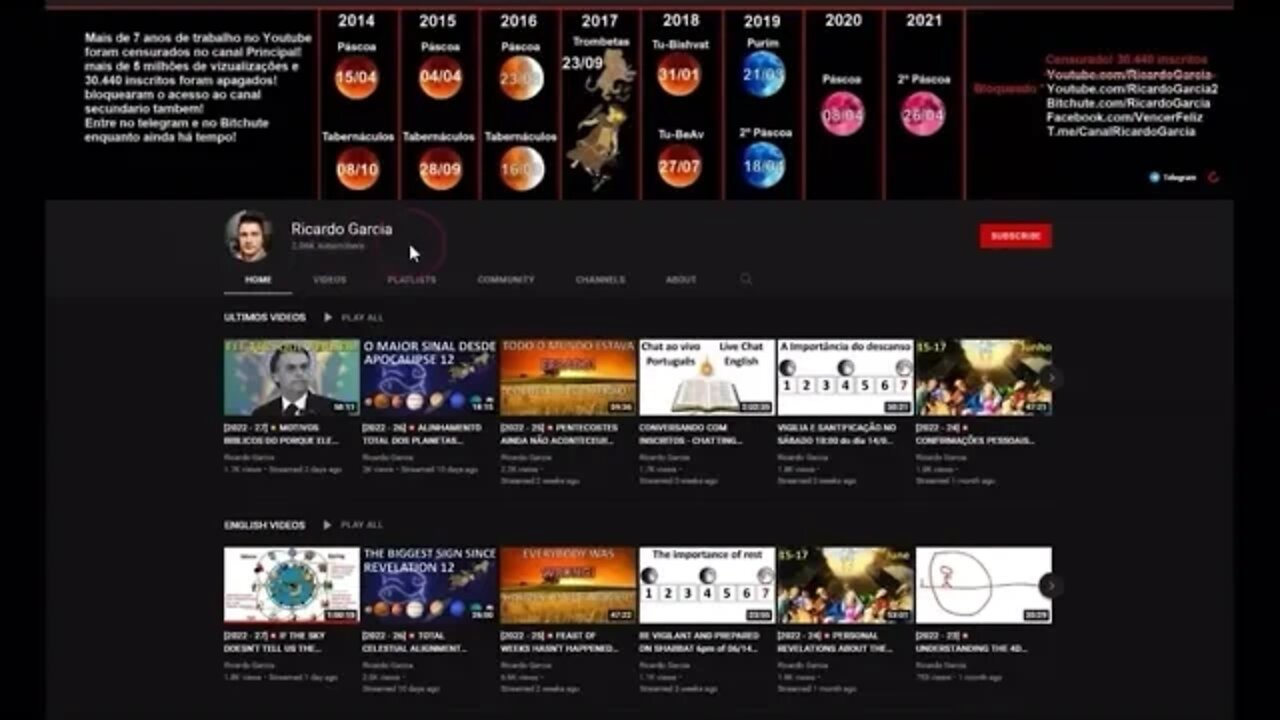Open 'Todo o Mundo Estava' thumbnail

coord(568,377)
